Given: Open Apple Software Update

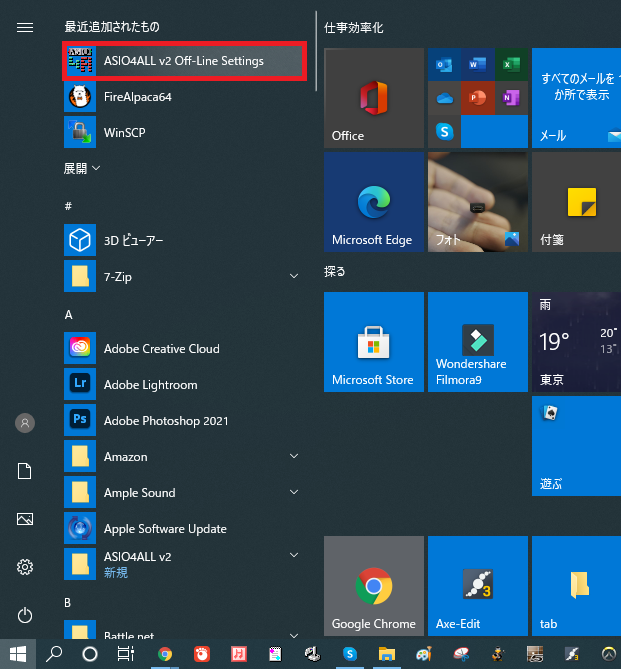Looking at the screenshot, I should (x=184, y=528).
